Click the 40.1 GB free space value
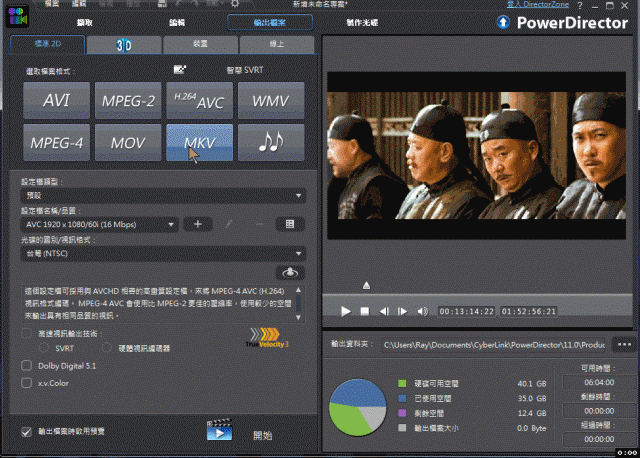Viewport: 640px width, 458px height. click(532, 384)
